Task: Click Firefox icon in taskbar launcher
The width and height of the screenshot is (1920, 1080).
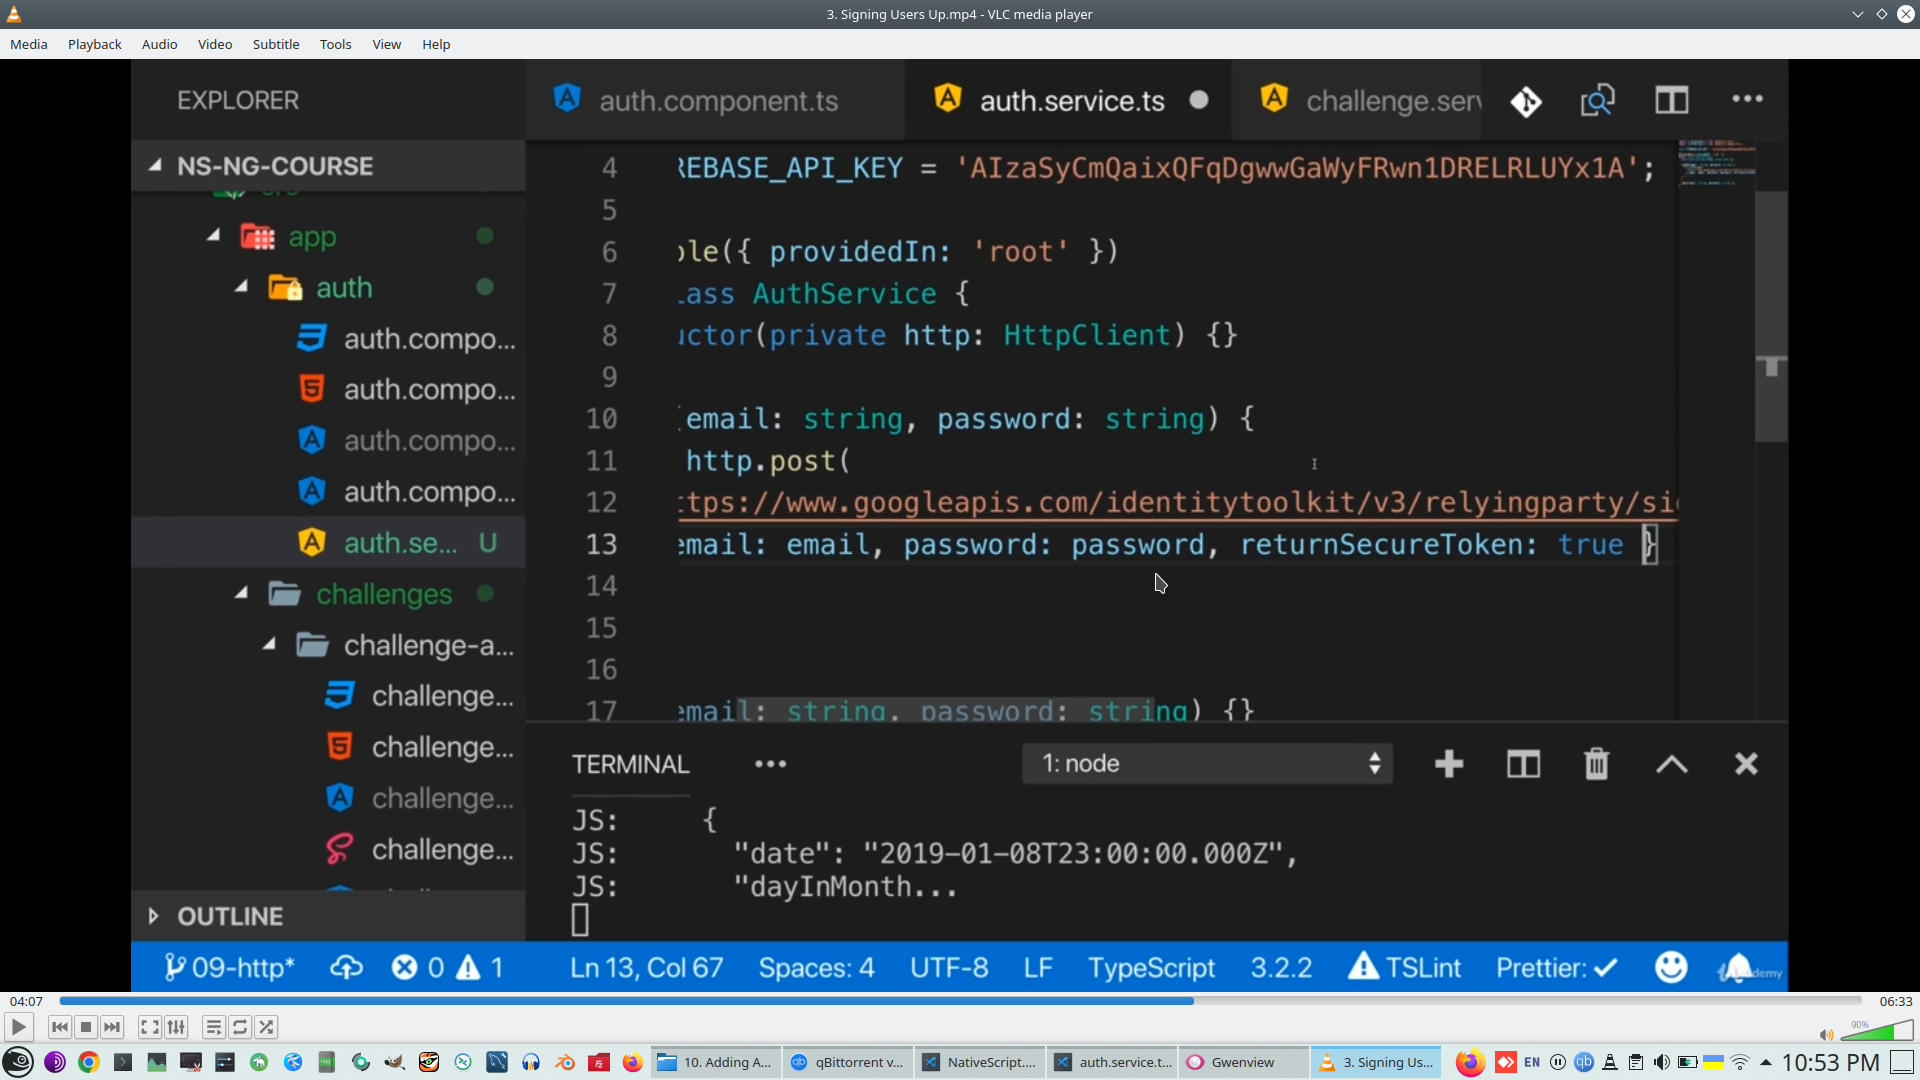Action: [x=632, y=1062]
